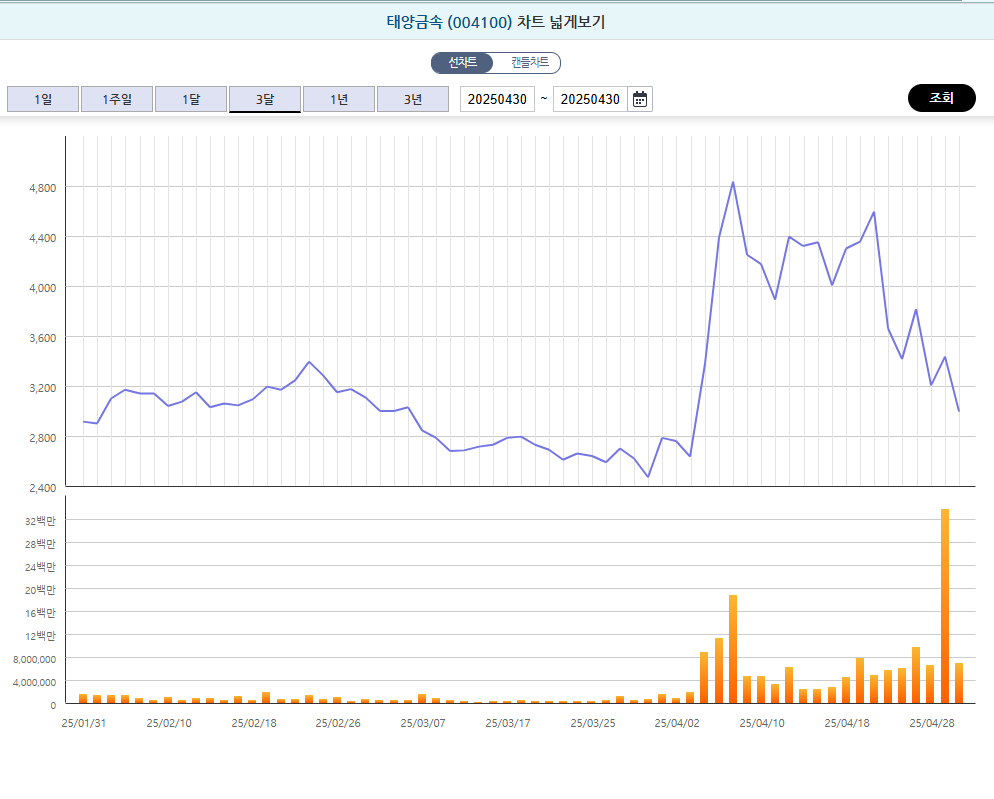
Task: Click the 12백만 volume axis label
Action: (x=40, y=635)
